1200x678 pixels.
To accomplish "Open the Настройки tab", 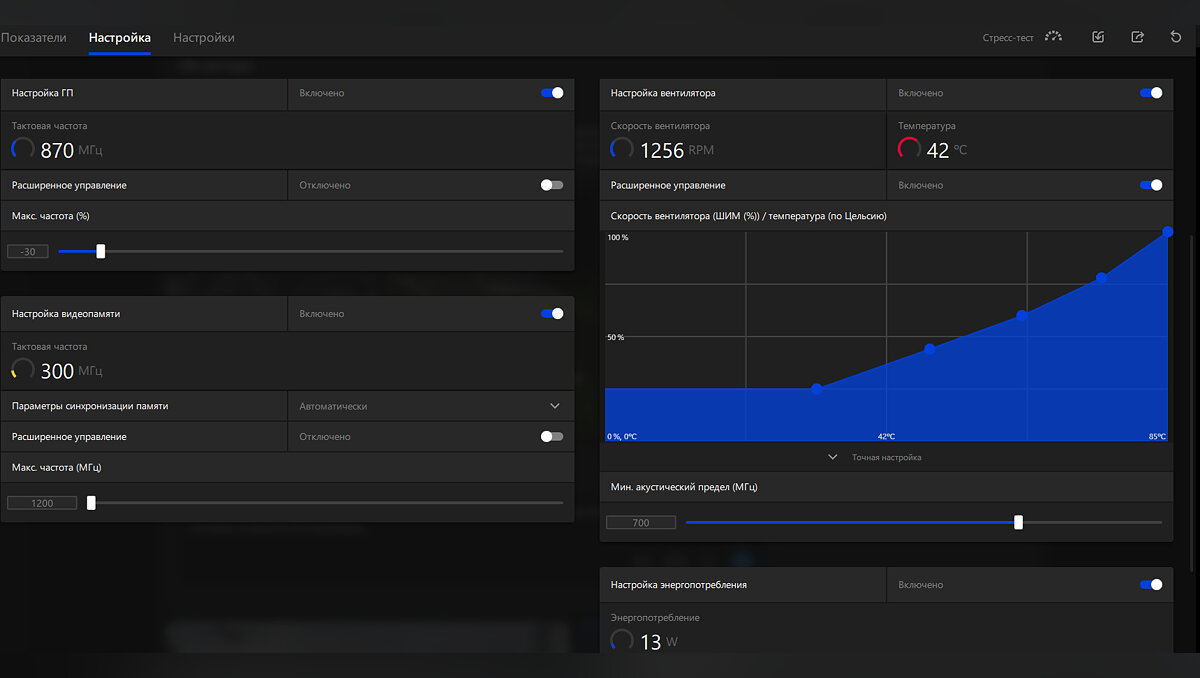I will (204, 38).
